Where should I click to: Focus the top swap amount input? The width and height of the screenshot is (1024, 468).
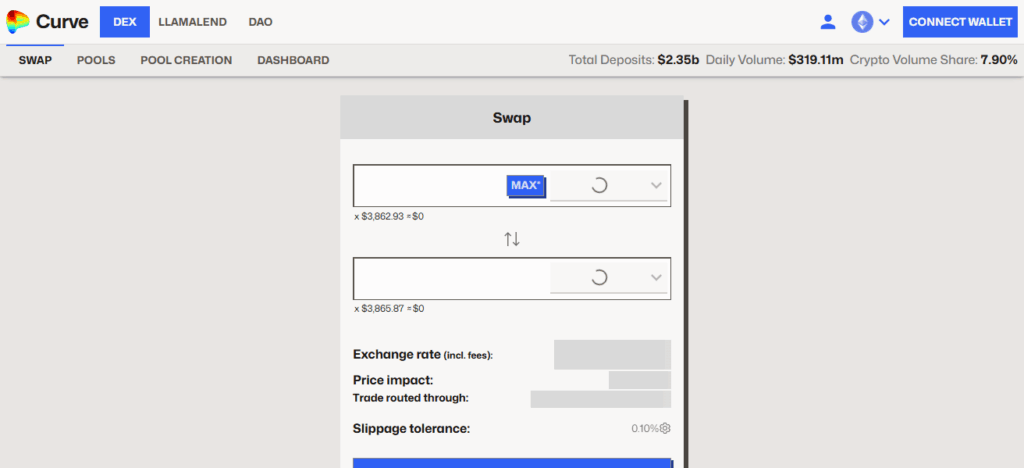tap(430, 185)
